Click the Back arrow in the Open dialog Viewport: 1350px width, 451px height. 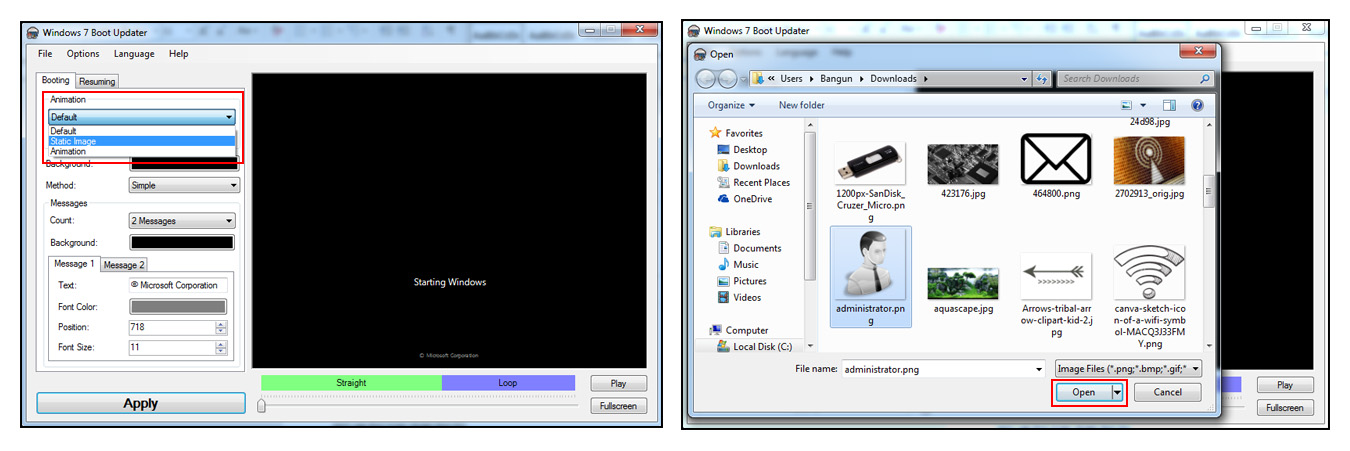[705, 78]
